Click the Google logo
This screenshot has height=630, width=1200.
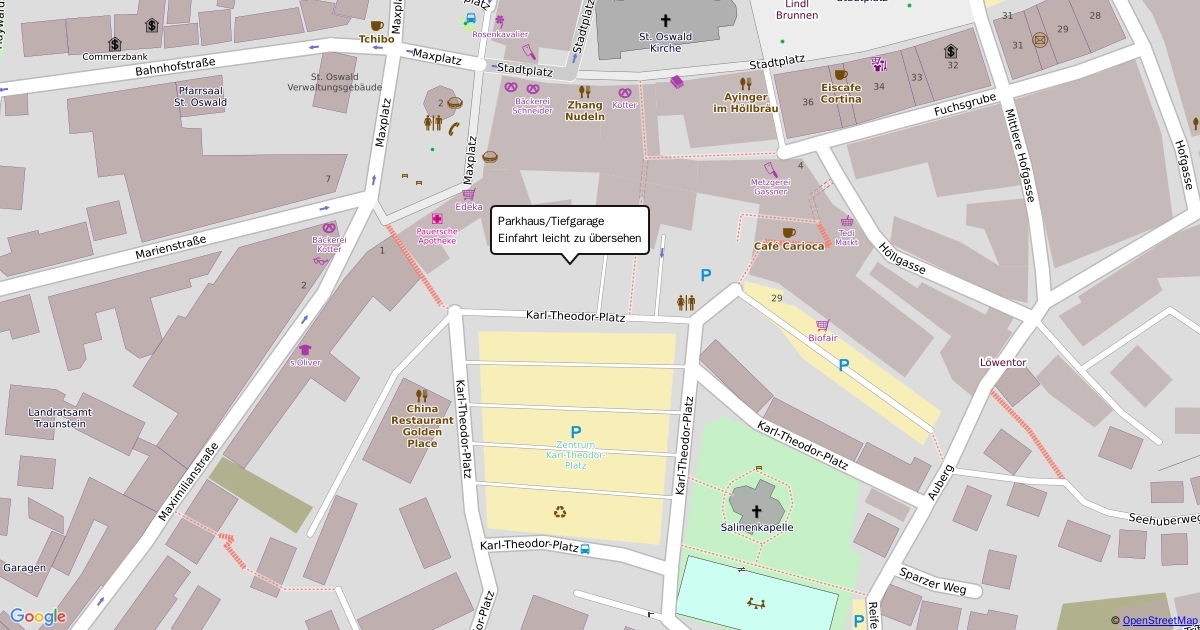[x=38, y=616]
